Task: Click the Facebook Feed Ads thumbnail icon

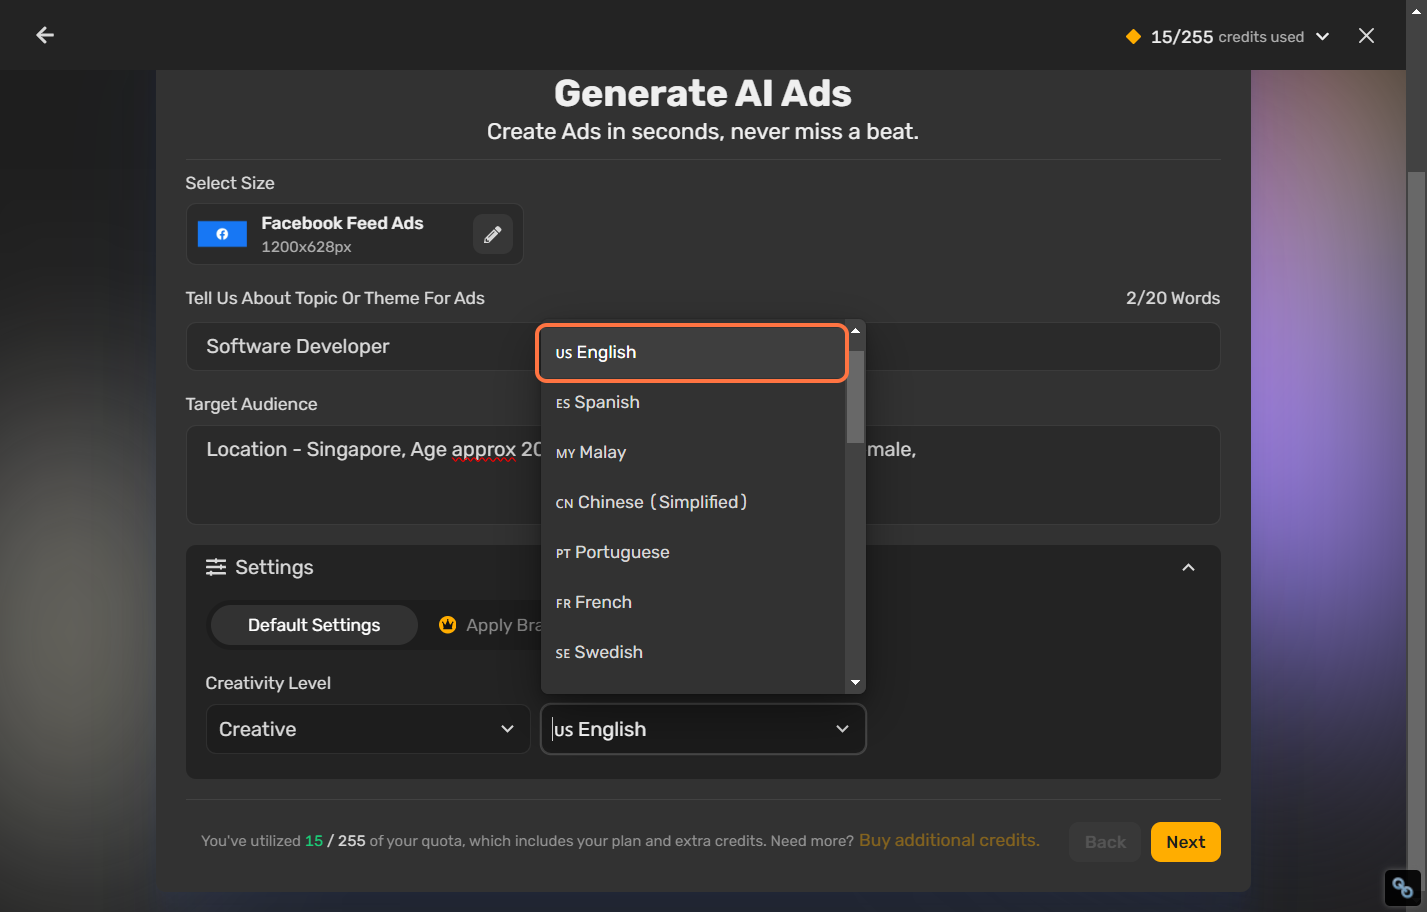Action: [x=222, y=234]
